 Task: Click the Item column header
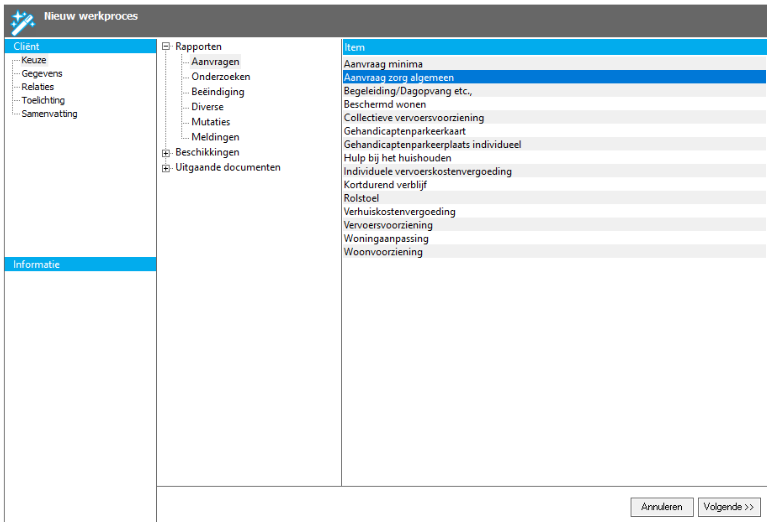tap(554, 47)
